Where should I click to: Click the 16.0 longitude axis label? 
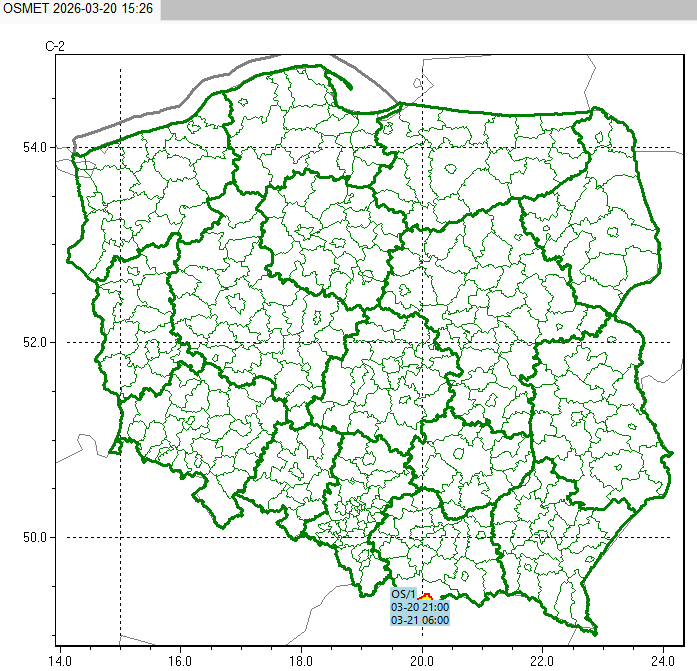click(180, 660)
